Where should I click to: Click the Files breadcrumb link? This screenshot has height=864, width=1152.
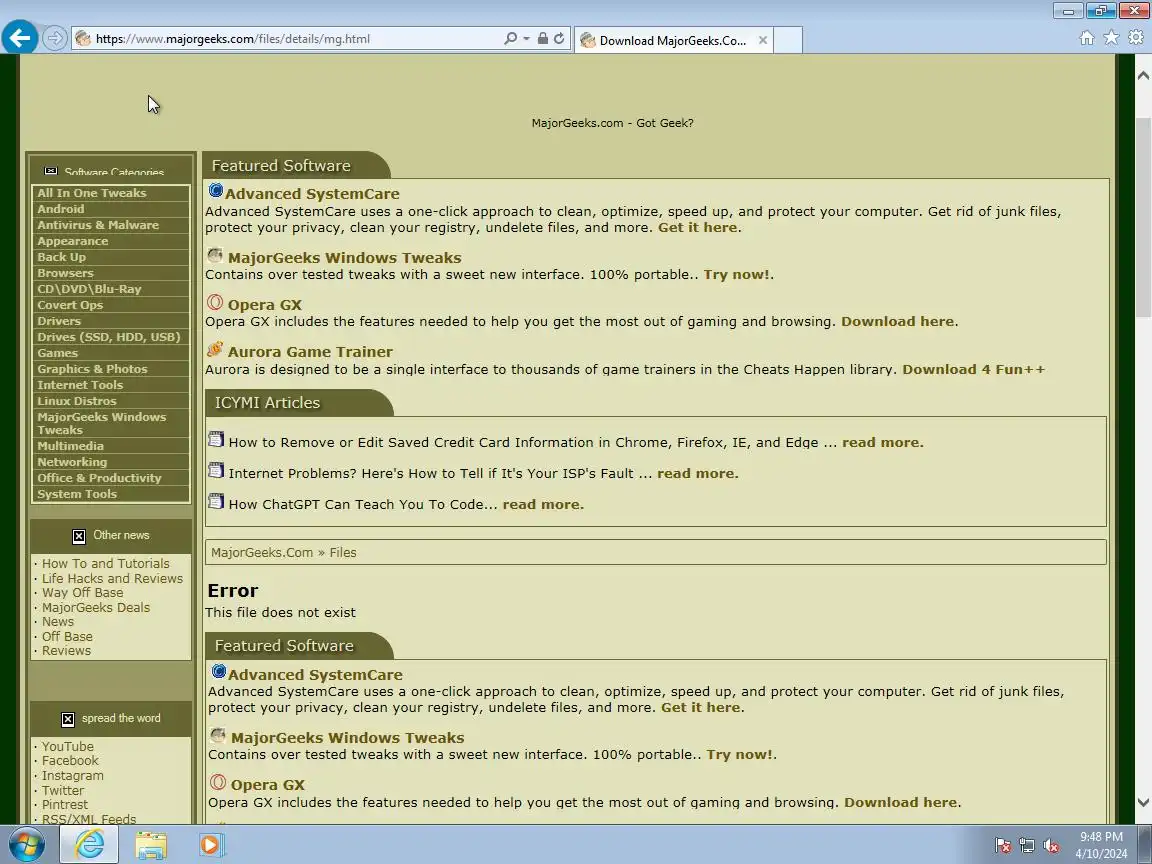(342, 552)
